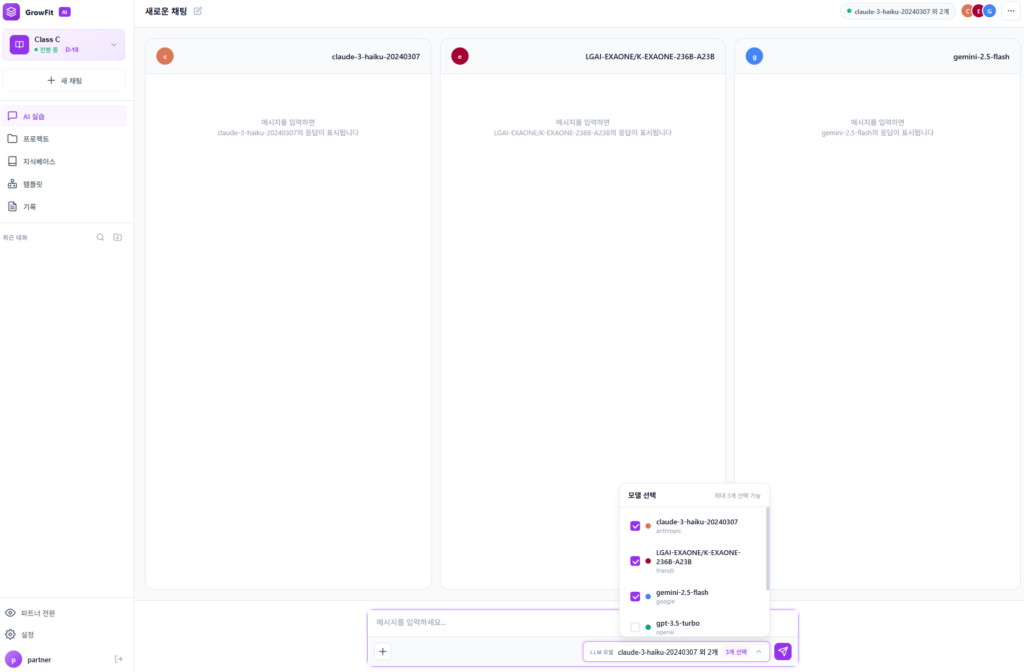Image resolution: width=1024 pixels, height=672 pixels.
Task: Click the 메시지를 입력하세요 input field
Action: tap(560, 622)
